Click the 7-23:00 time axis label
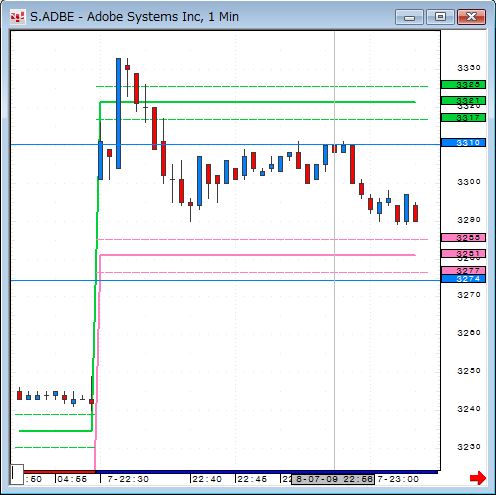 pos(398,479)
